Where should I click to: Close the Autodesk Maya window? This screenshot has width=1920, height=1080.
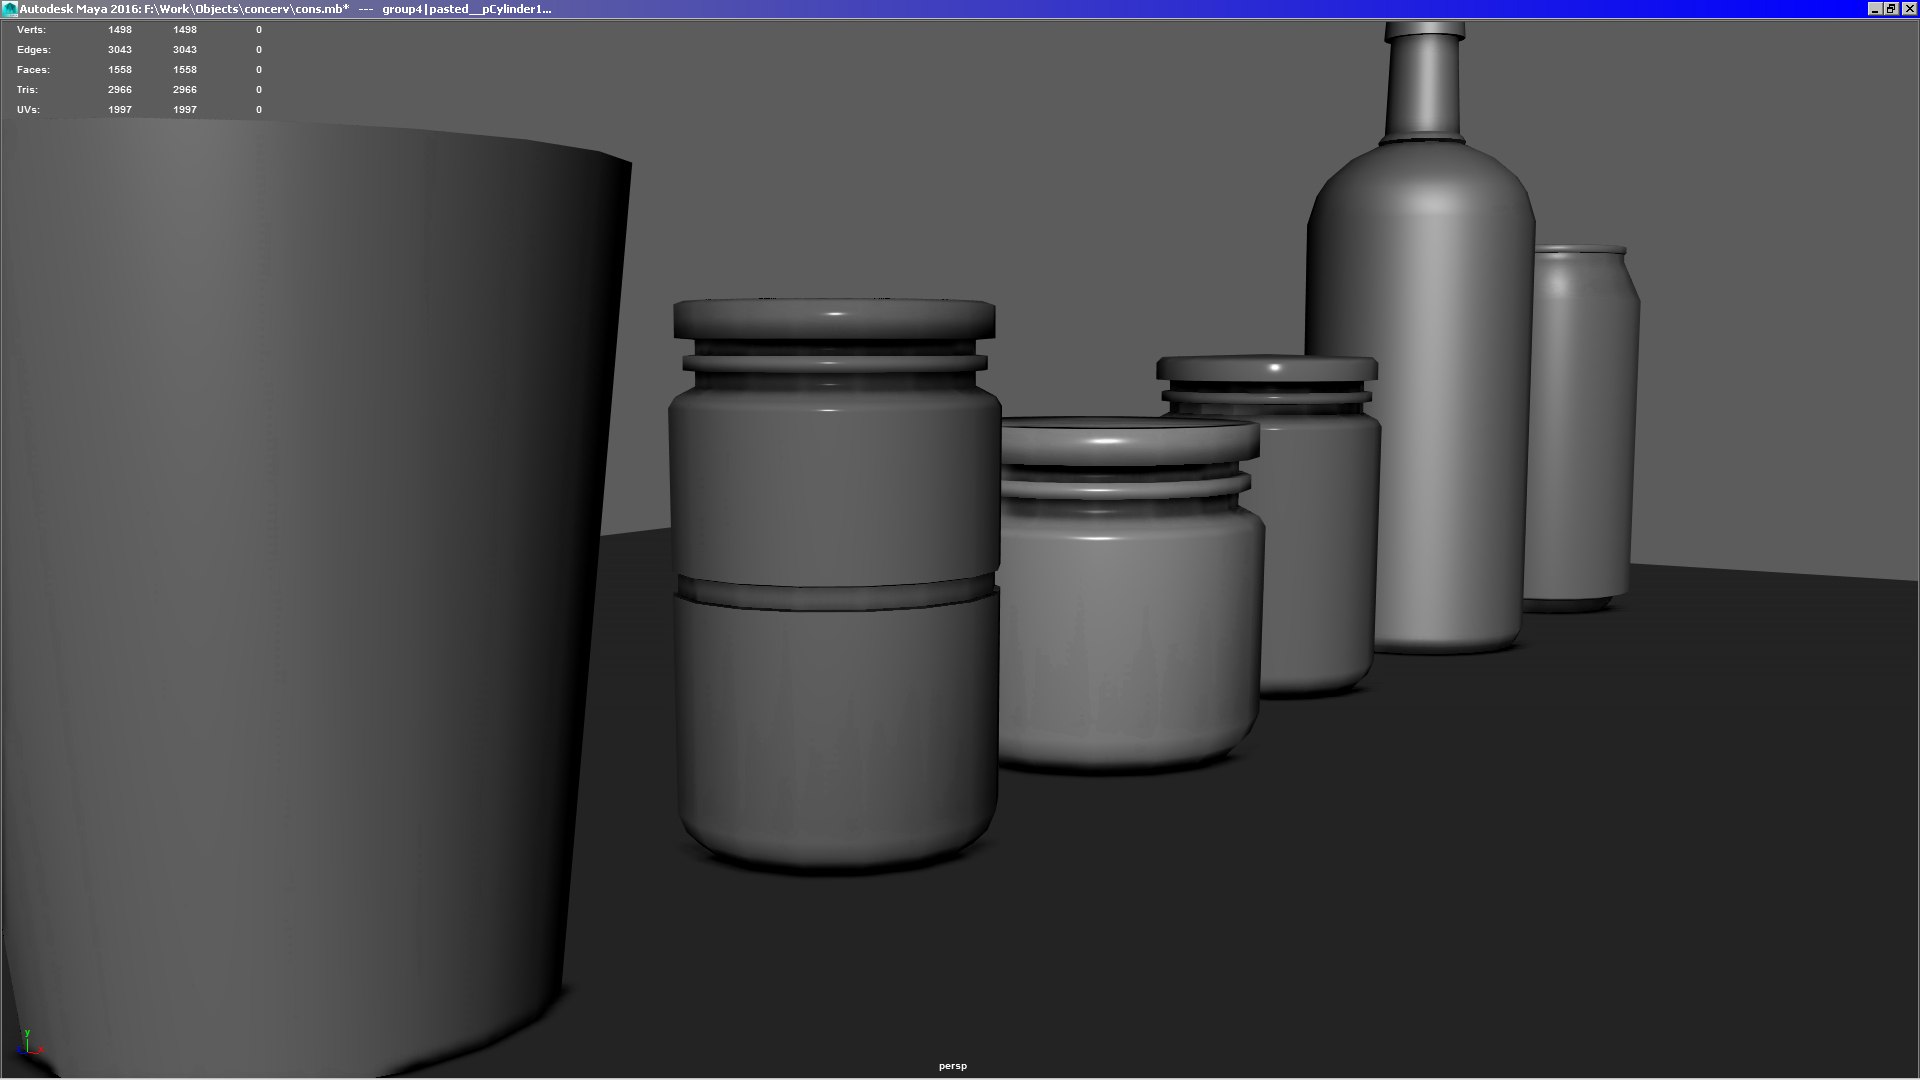pyautogui.click(x=1908, y=9)
